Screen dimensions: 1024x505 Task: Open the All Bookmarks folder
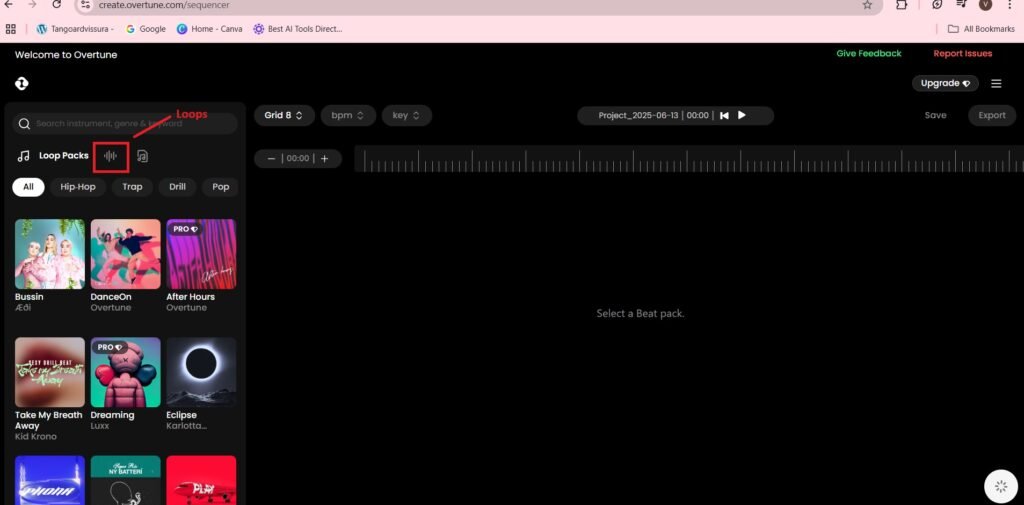pos(982,29)
